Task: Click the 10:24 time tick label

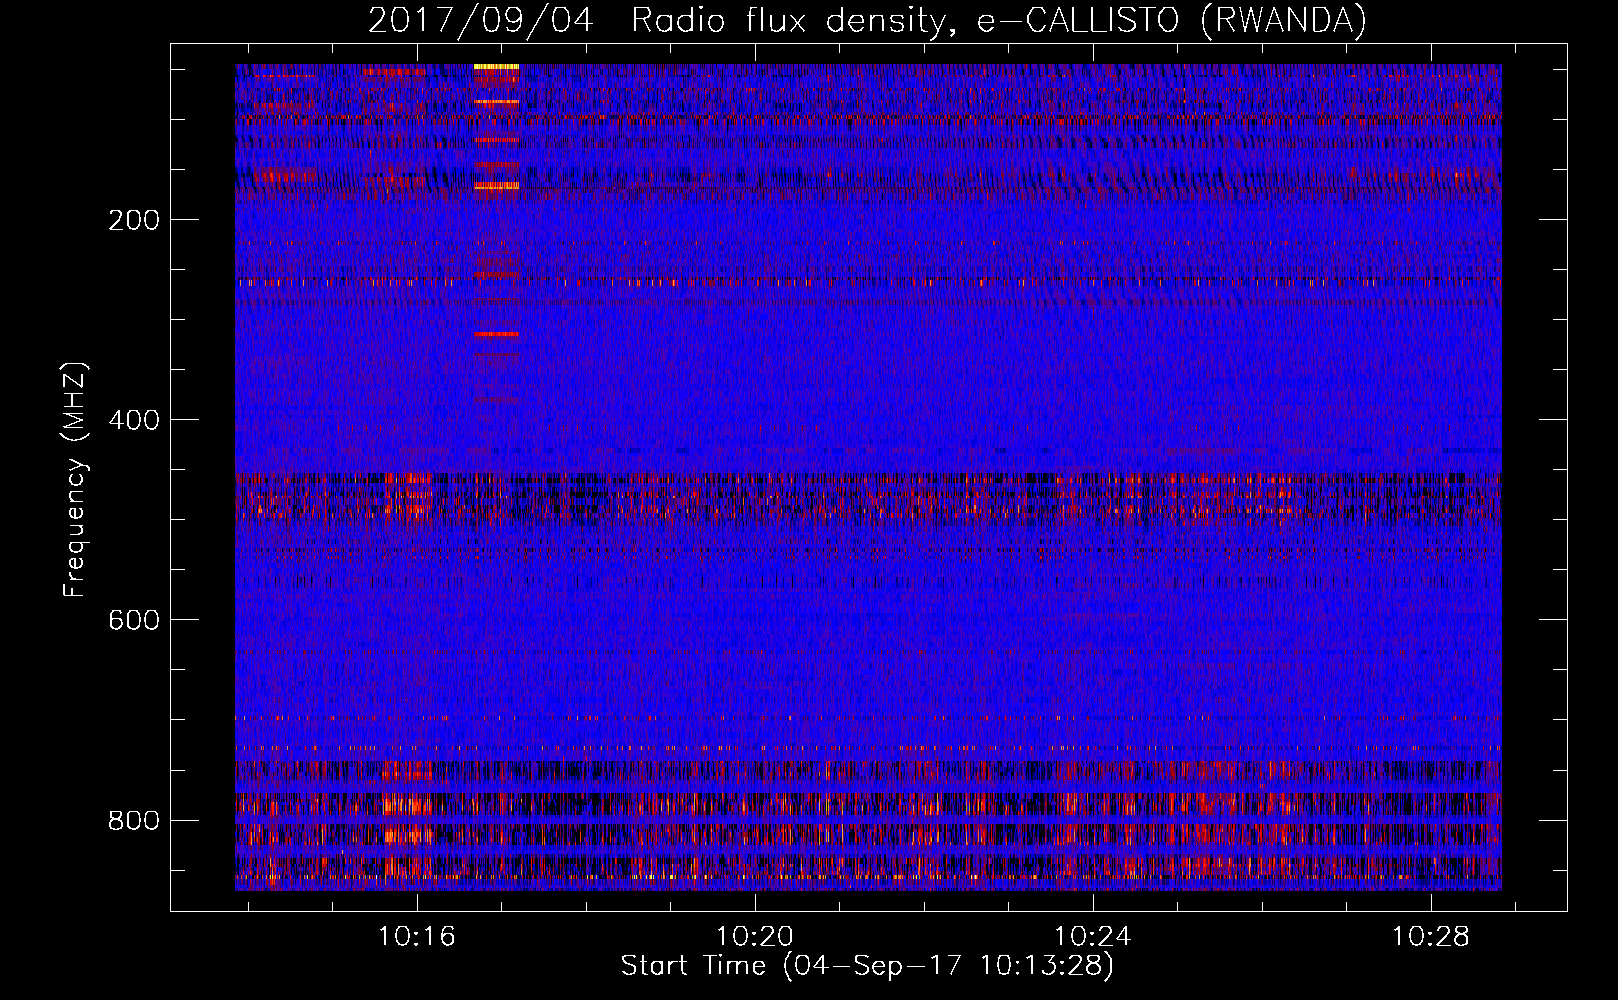Action: 1093,936
